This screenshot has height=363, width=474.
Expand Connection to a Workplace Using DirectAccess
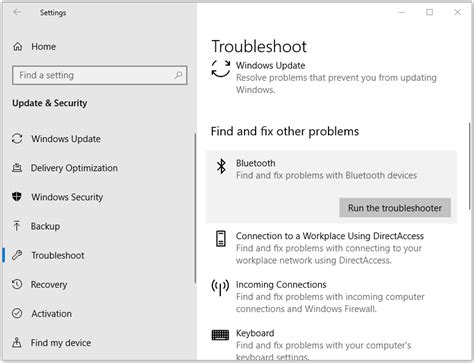(331, 248)
